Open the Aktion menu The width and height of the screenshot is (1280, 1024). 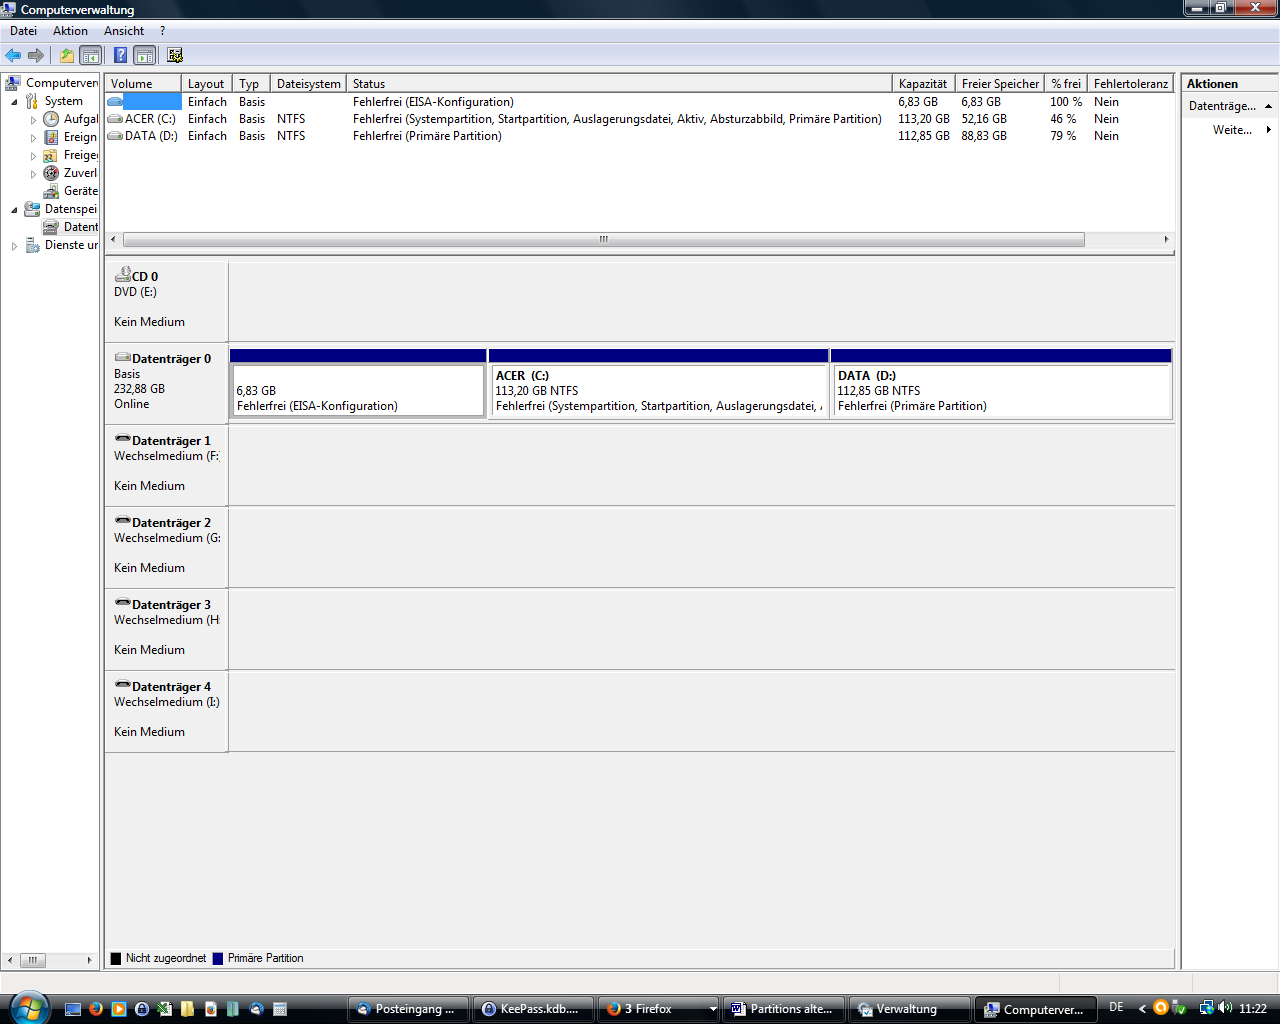click(70, 31)
